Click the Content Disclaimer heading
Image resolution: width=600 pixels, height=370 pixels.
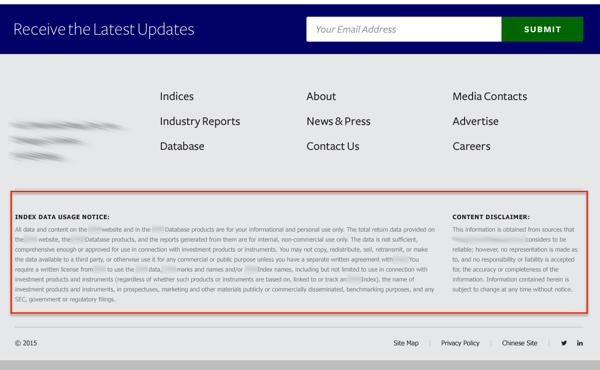tap(491, 217)
